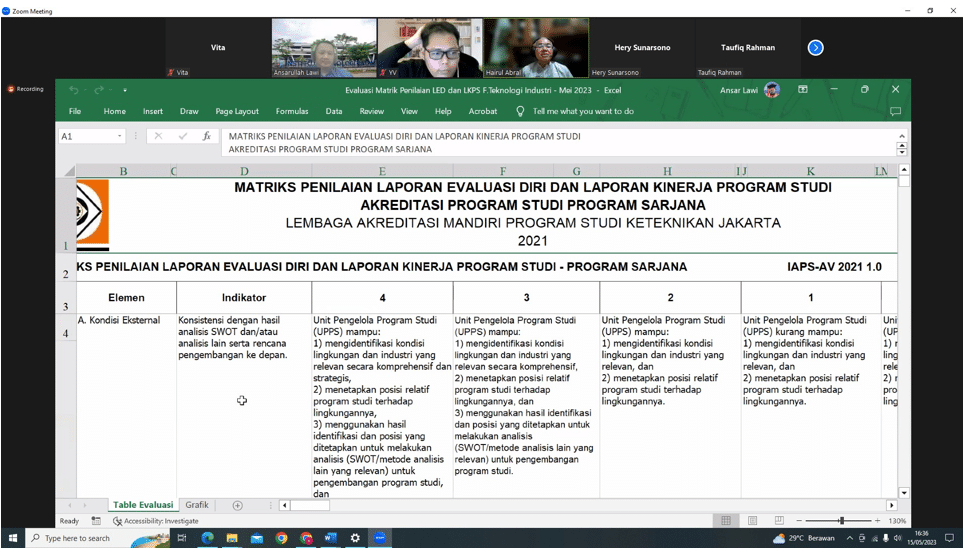Click the Tell me lightbulb icon
The height and width of the screenshot is (552, 963).
520,111
